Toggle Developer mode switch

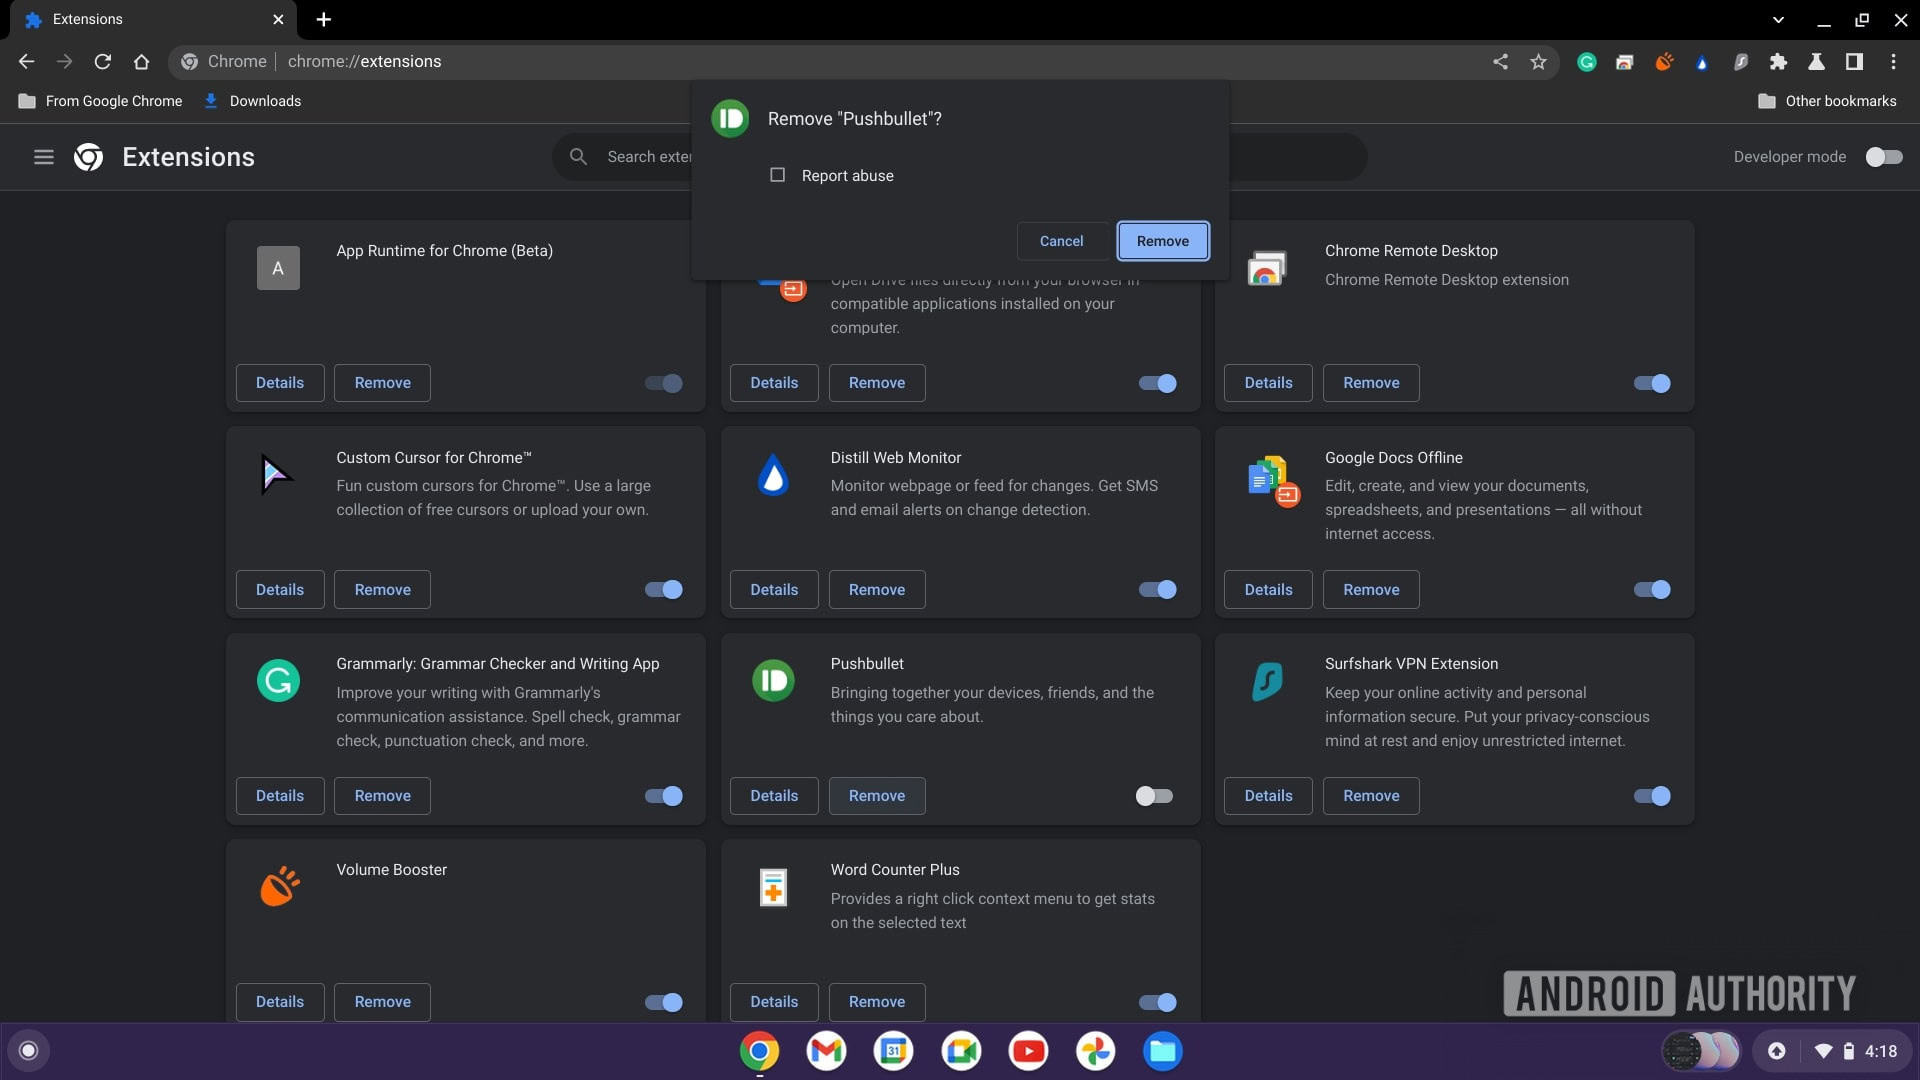pos(1884,157)
